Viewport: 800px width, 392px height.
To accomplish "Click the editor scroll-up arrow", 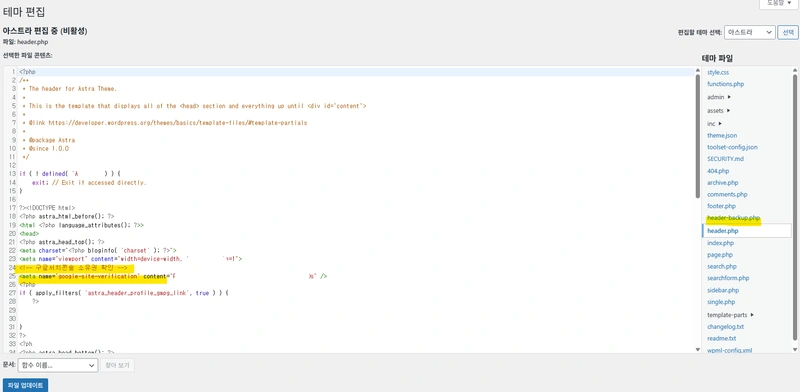I will pos(697,71).
